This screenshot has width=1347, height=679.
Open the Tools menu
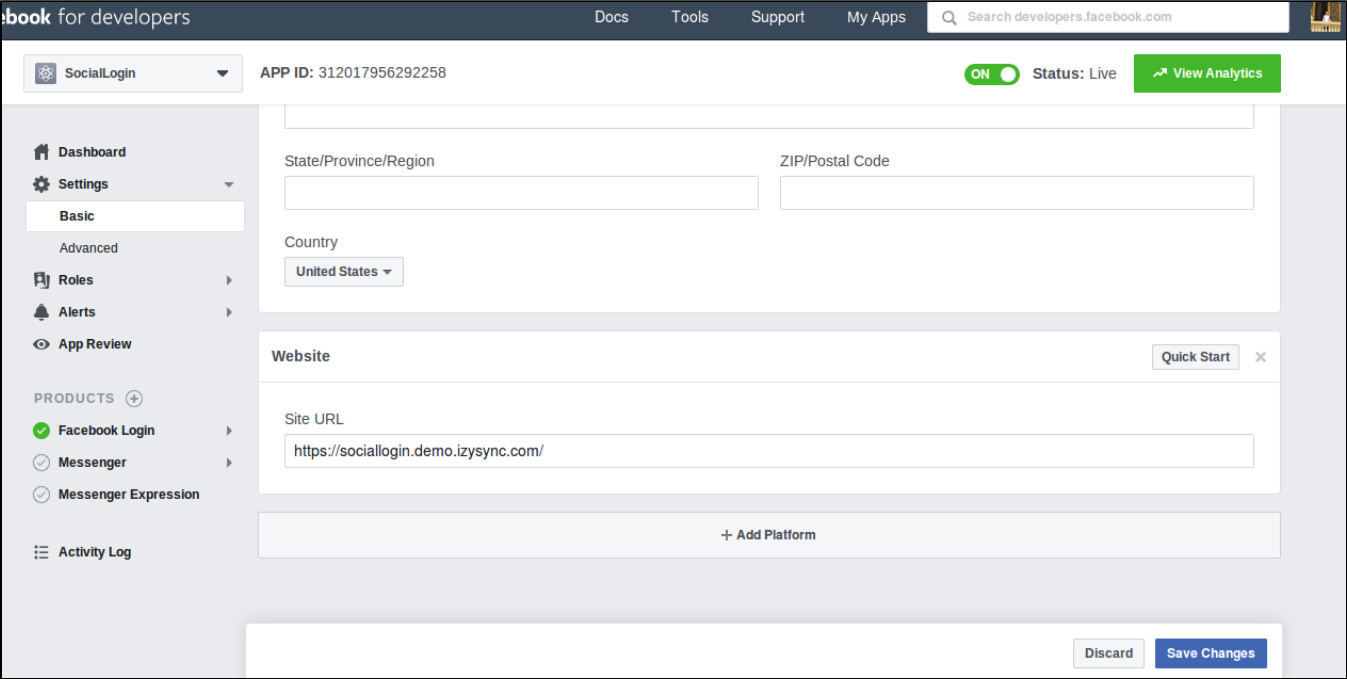coord(690,17)
